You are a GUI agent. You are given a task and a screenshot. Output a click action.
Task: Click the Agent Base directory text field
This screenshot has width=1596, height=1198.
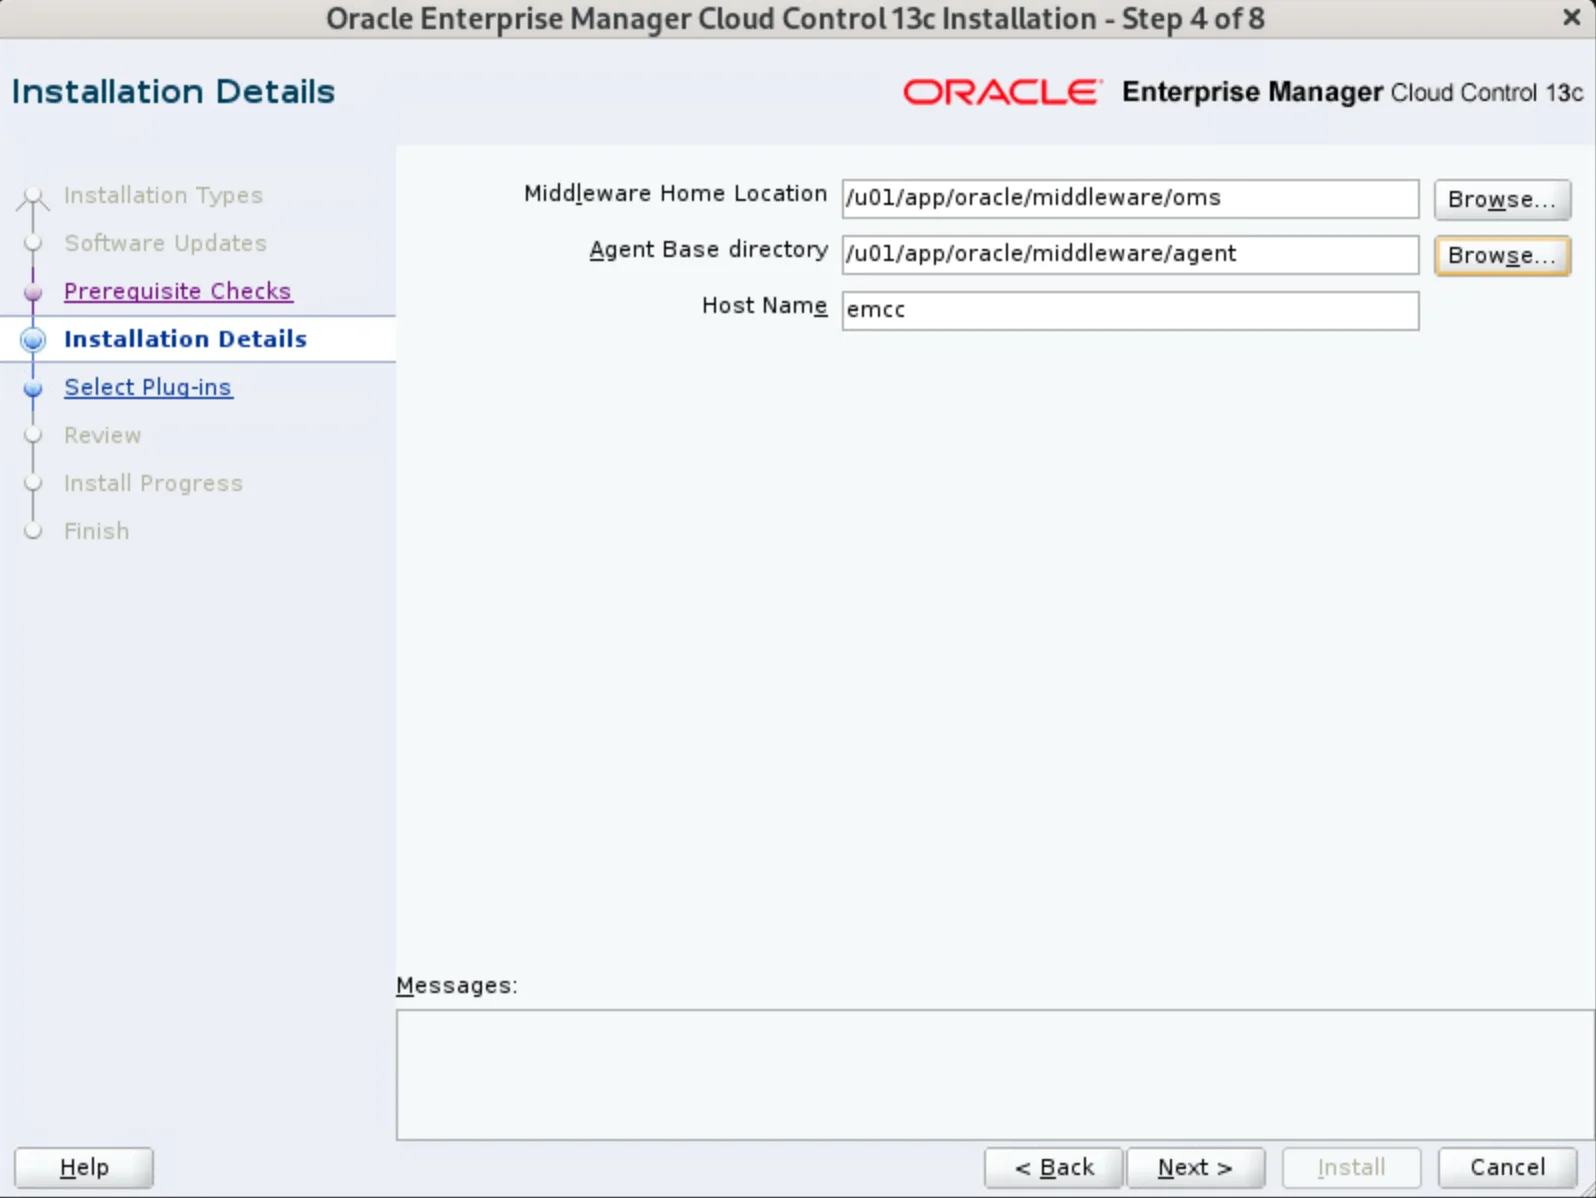coord(1130,254)
